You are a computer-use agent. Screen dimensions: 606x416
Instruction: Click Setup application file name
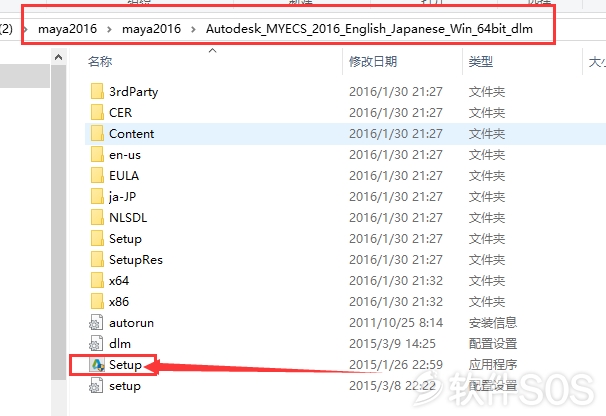coord(125,365)
